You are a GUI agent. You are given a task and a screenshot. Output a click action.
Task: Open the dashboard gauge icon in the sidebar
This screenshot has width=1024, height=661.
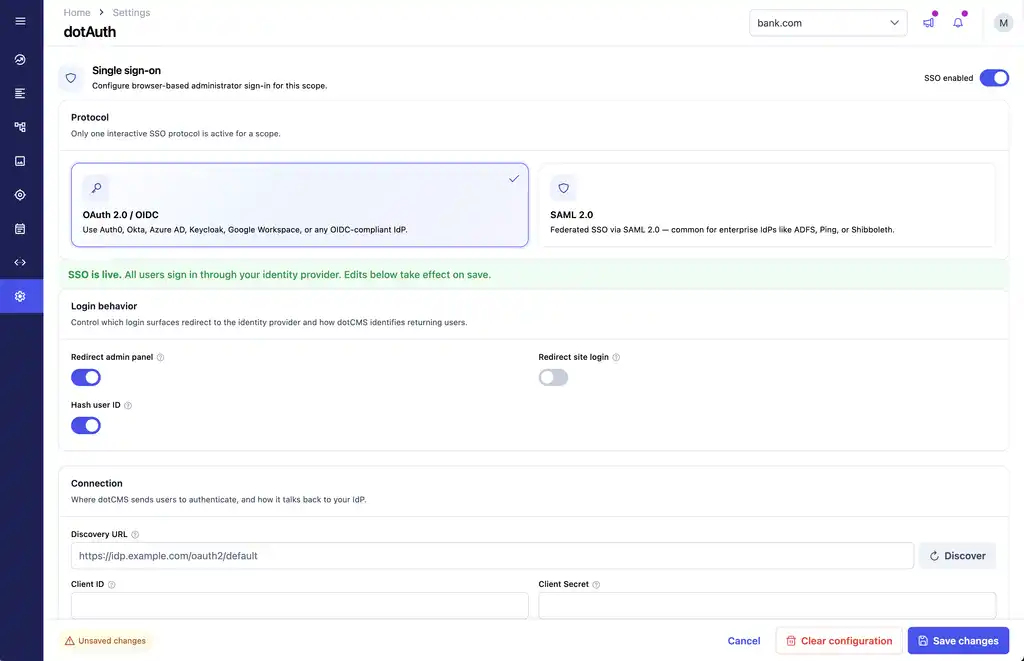point(20,59)
